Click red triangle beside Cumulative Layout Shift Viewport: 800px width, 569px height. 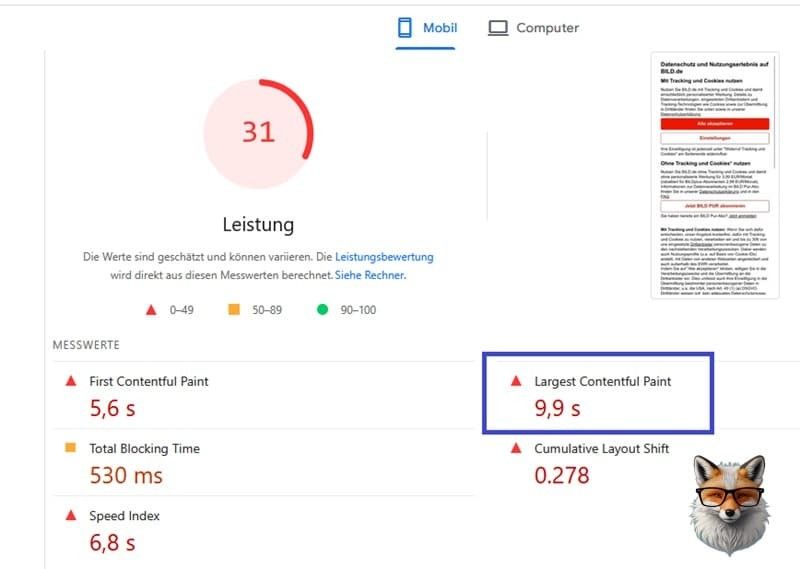tap(516, 448)
